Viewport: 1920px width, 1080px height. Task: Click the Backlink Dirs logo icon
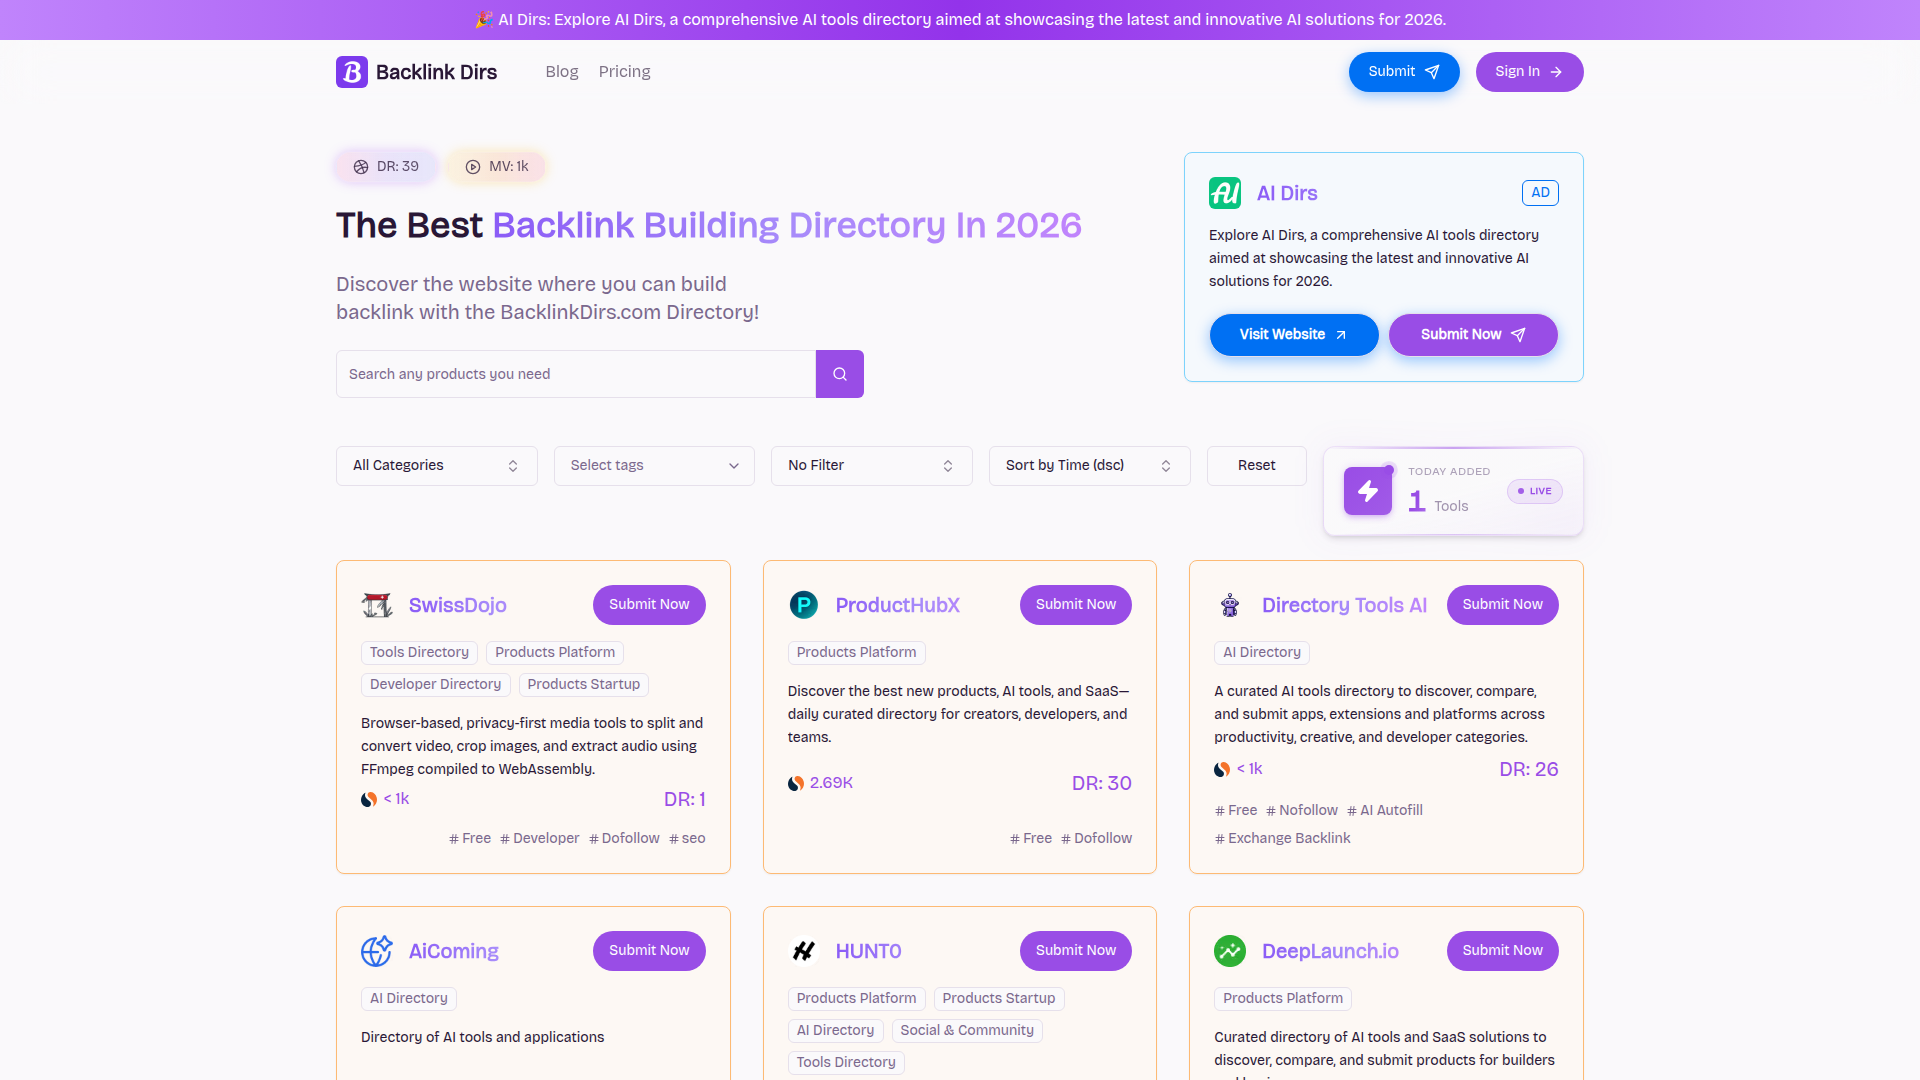[352, 71]
